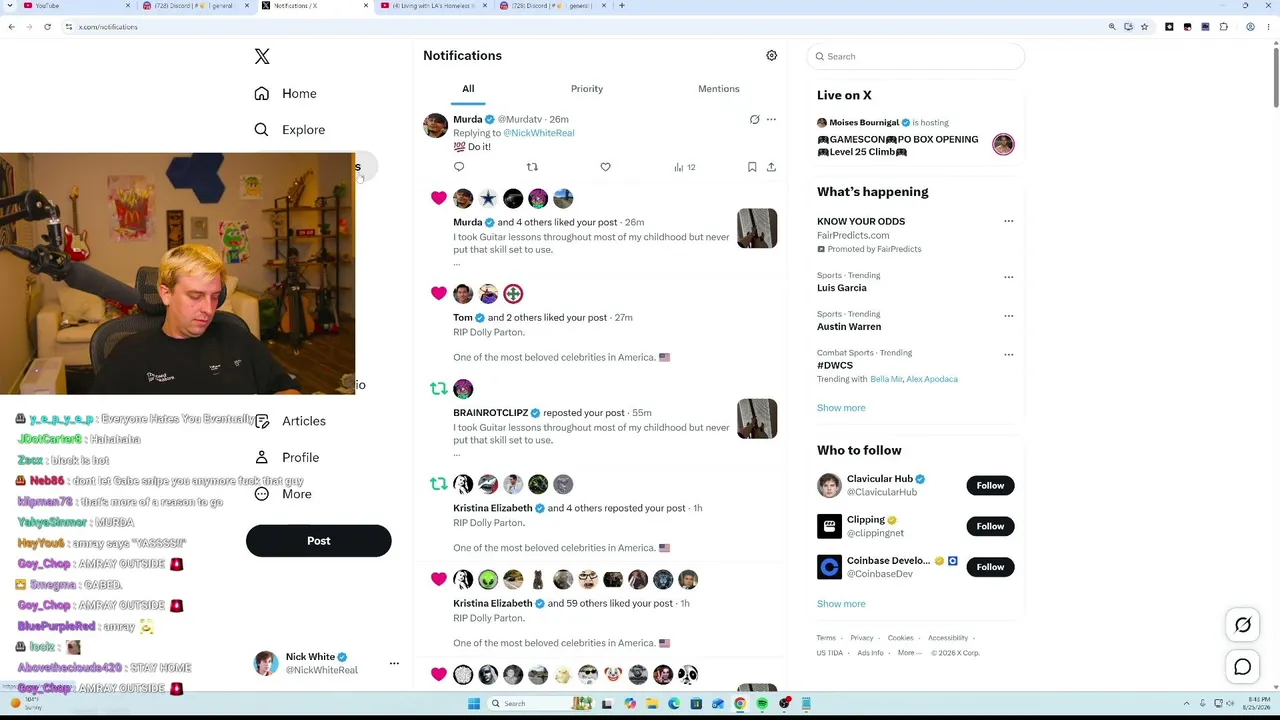Select the All notifications tab
1280x720 pixels.
coord(468,89)
